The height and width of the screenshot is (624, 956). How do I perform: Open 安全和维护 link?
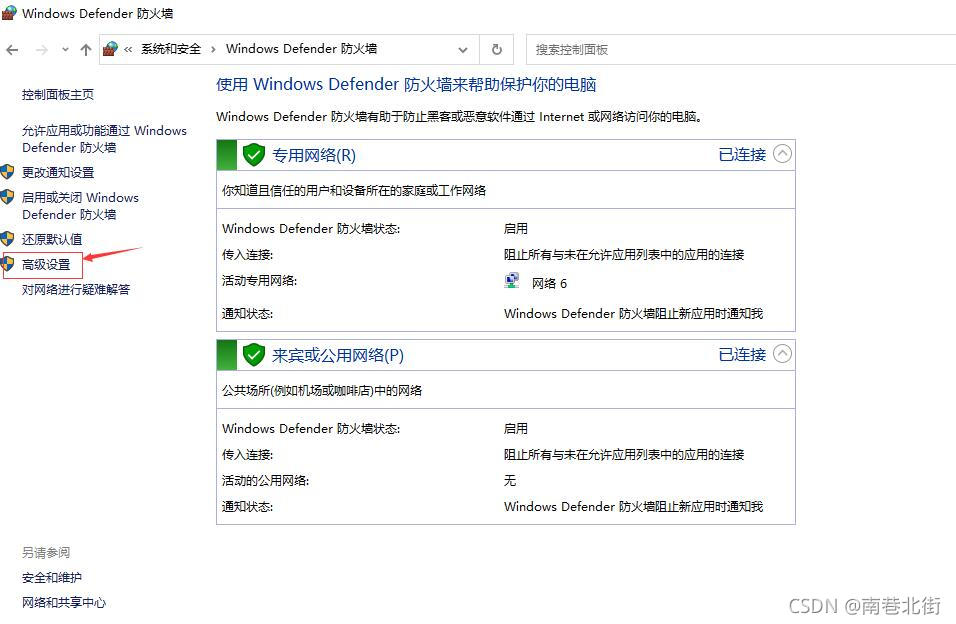coord(52,578)
